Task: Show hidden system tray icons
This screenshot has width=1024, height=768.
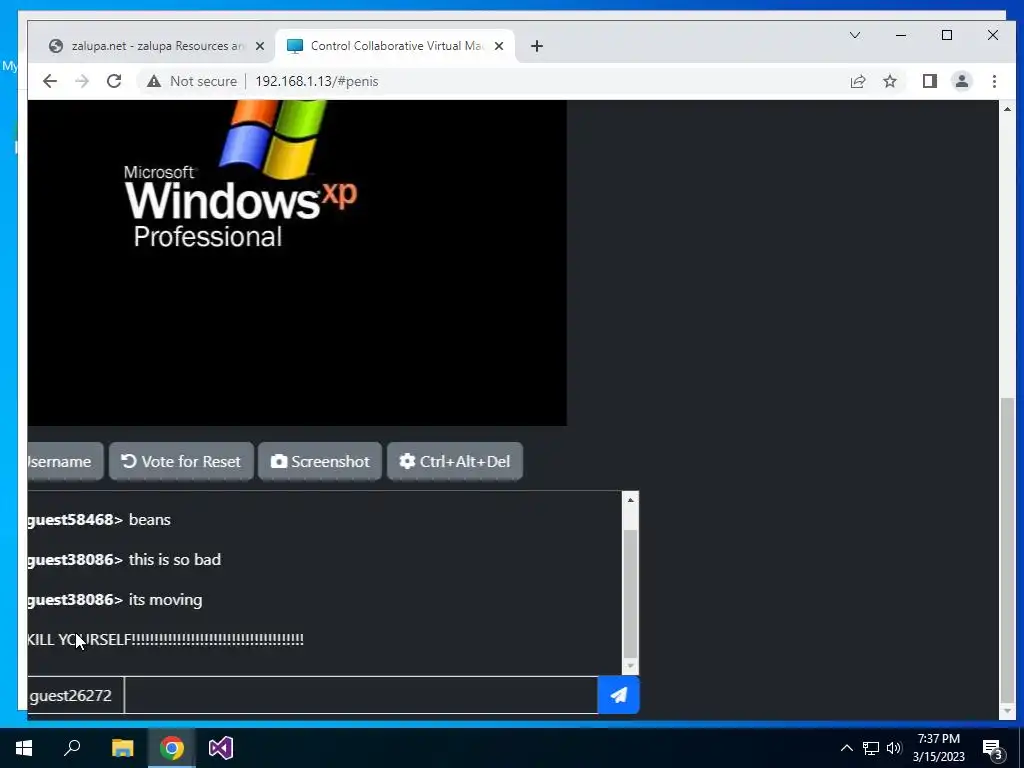Action: click(846, 748)
